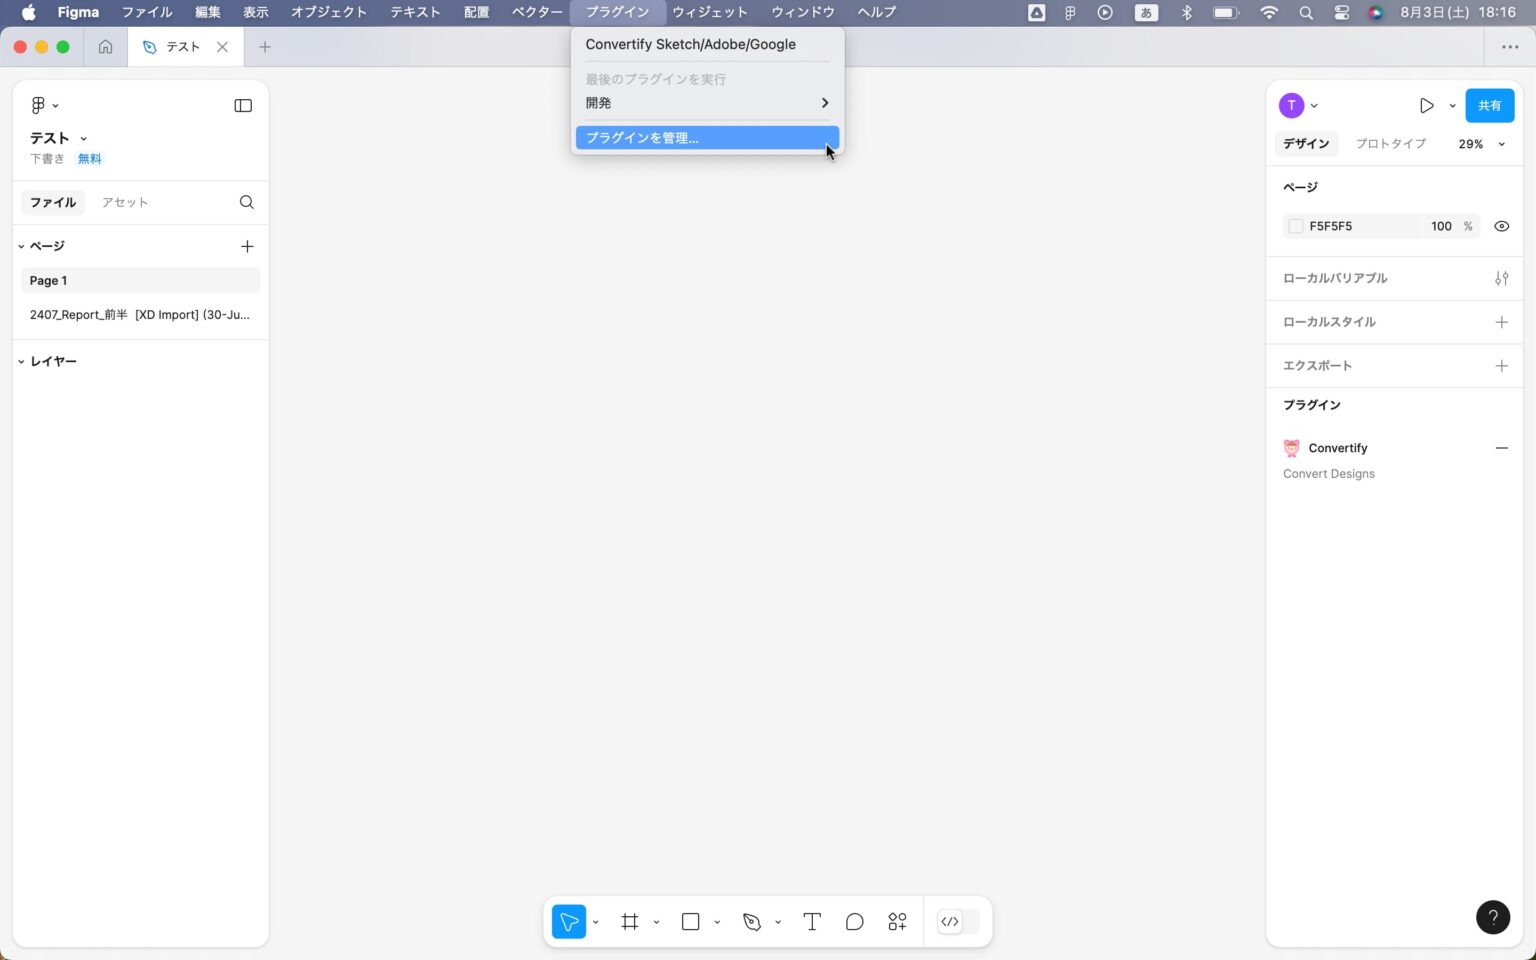Image resolution: width=1536 pixels, height=960 pixels.
Task: Collapse sidebar with panel toggle icon
Action: point(243,106)
